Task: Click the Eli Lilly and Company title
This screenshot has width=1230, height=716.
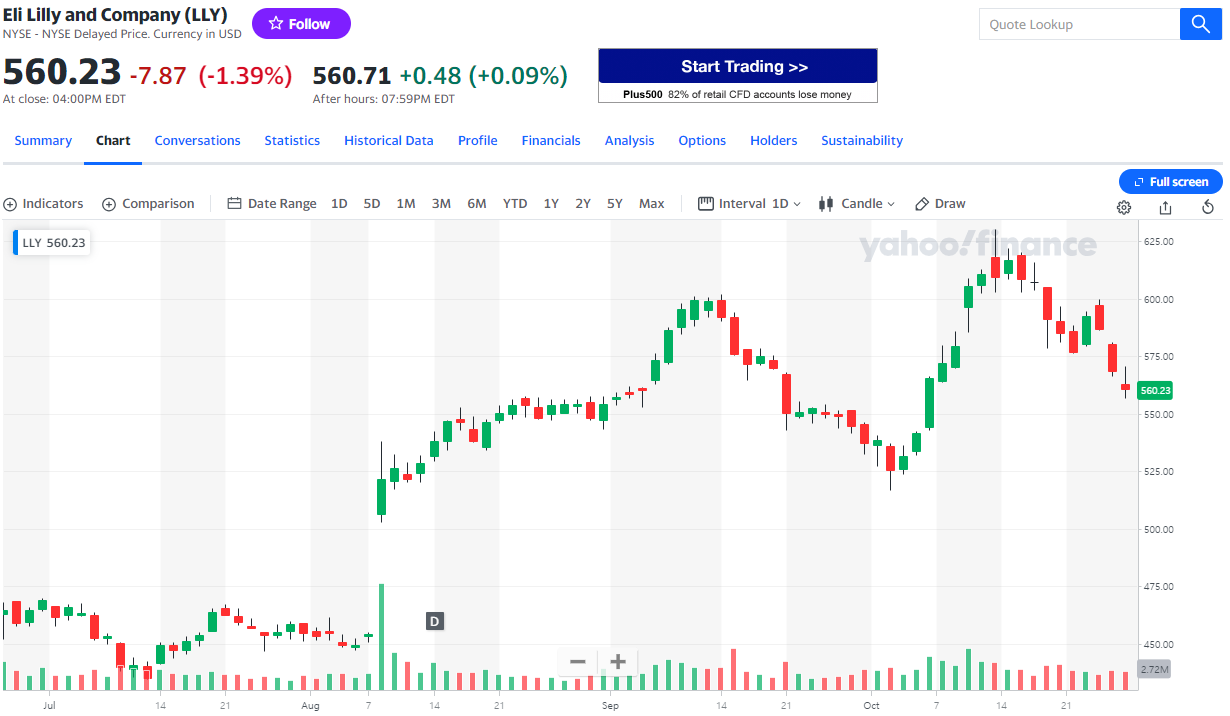Action: (x=115, y=15)
